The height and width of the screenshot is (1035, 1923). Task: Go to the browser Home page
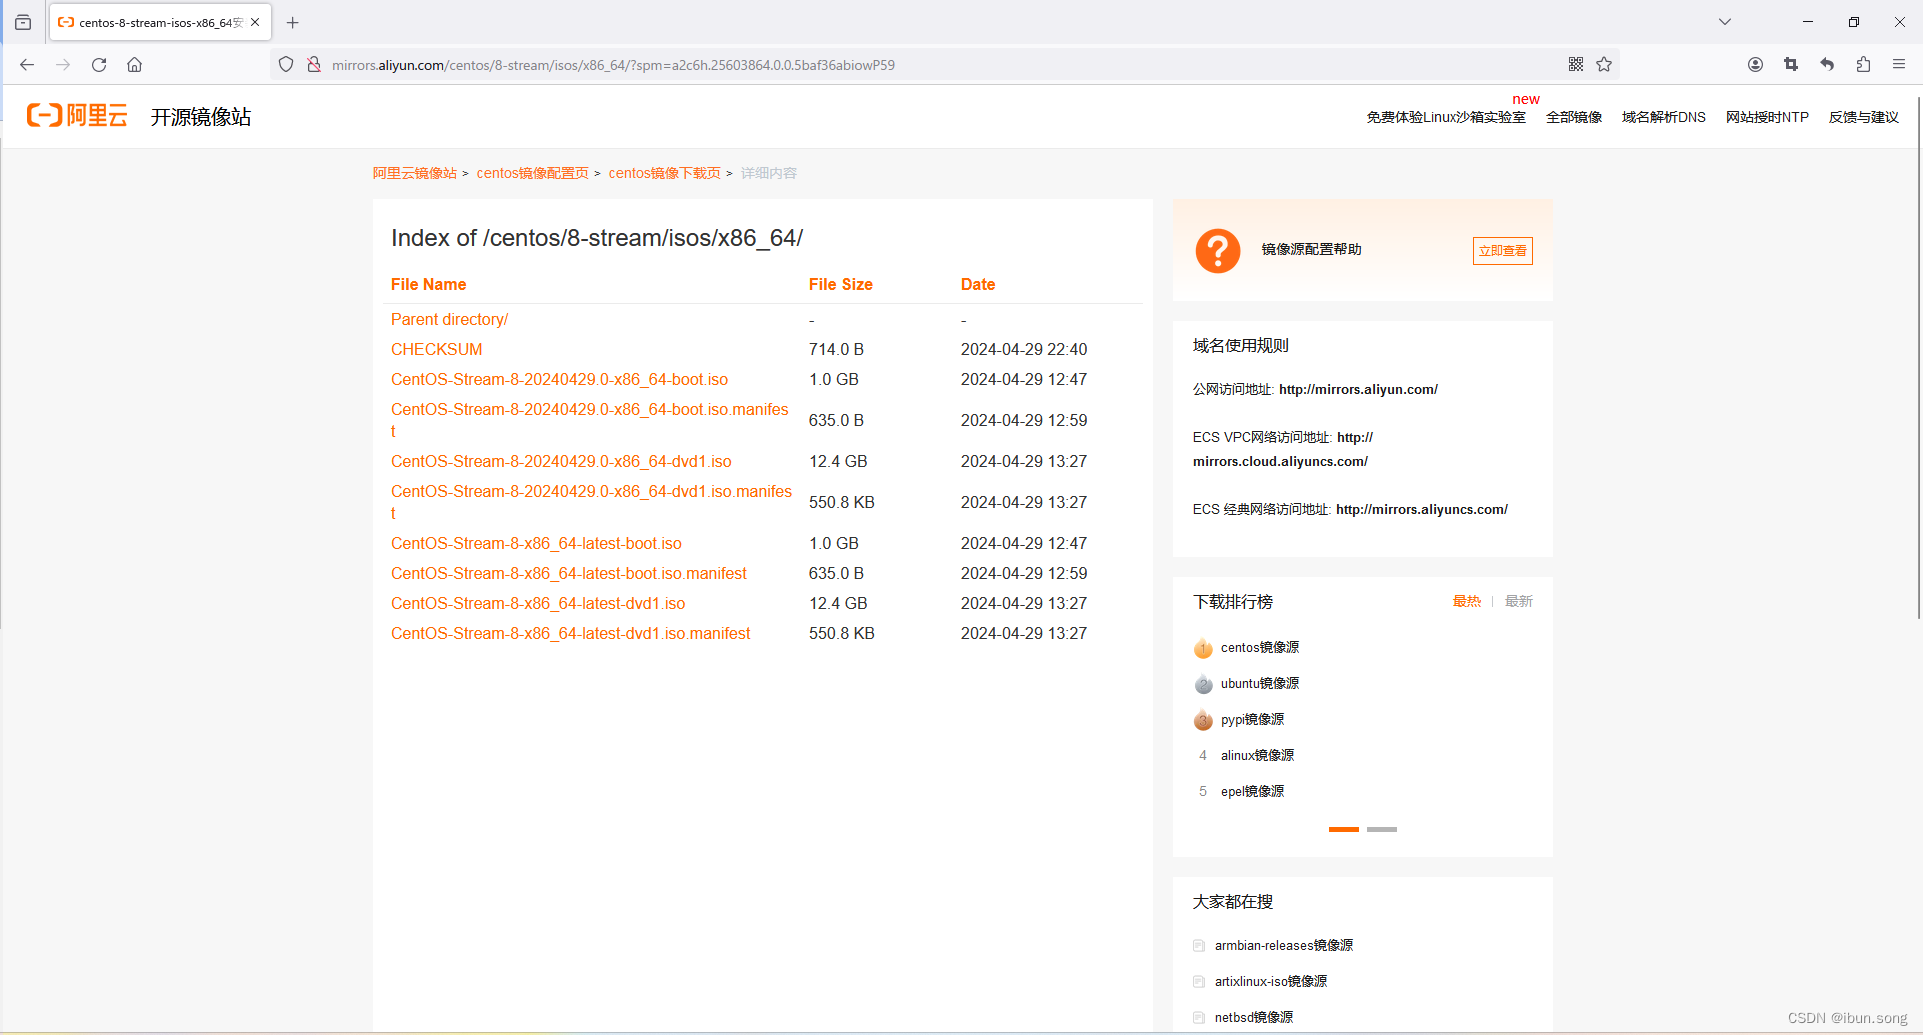[135, 65]
